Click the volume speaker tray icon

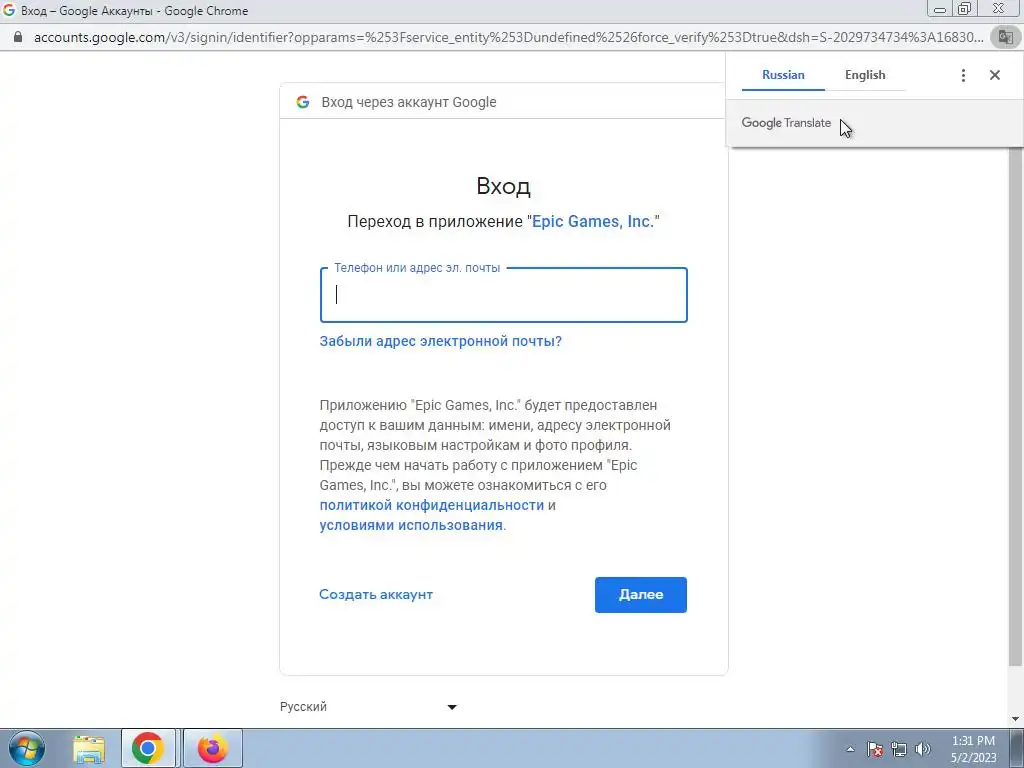[923, 749]
